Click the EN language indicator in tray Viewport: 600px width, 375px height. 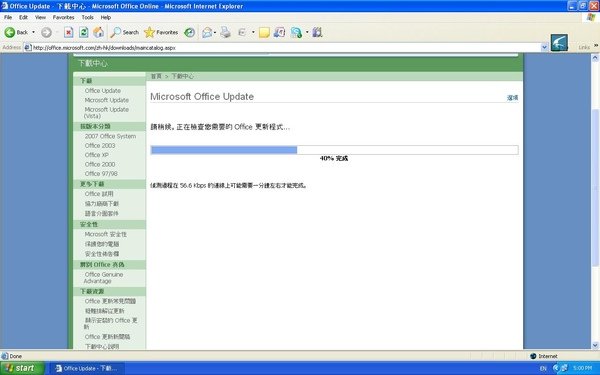[543, 368]
